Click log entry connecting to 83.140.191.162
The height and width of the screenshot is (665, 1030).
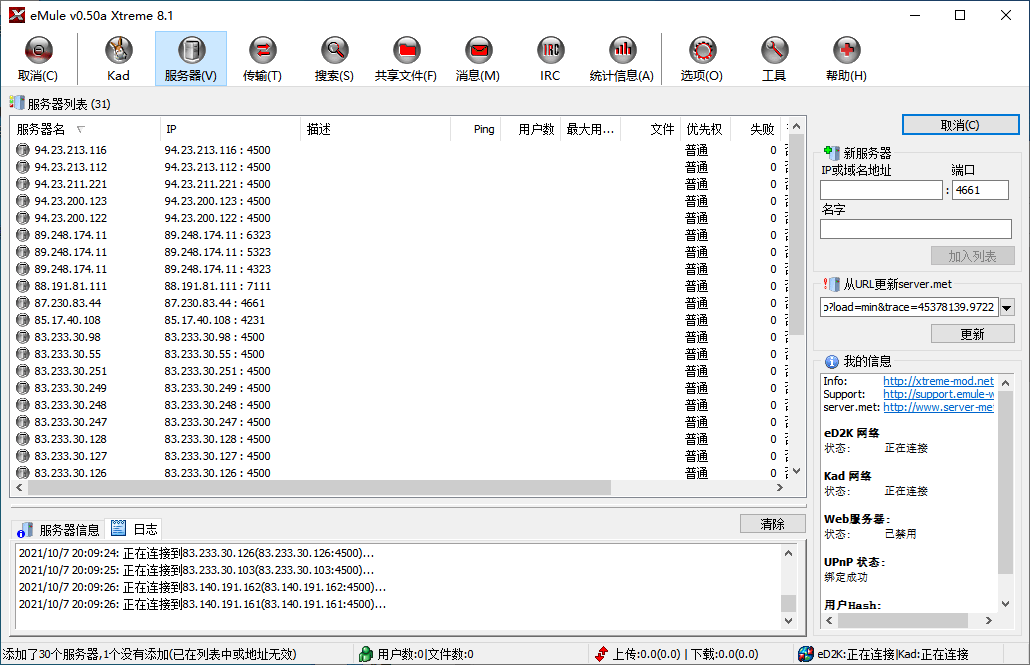pyautogui.click(x=202, y=587)
